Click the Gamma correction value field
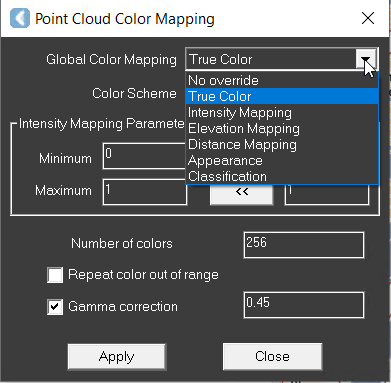The height and width of the screenshot is (383, 391). 304,305
